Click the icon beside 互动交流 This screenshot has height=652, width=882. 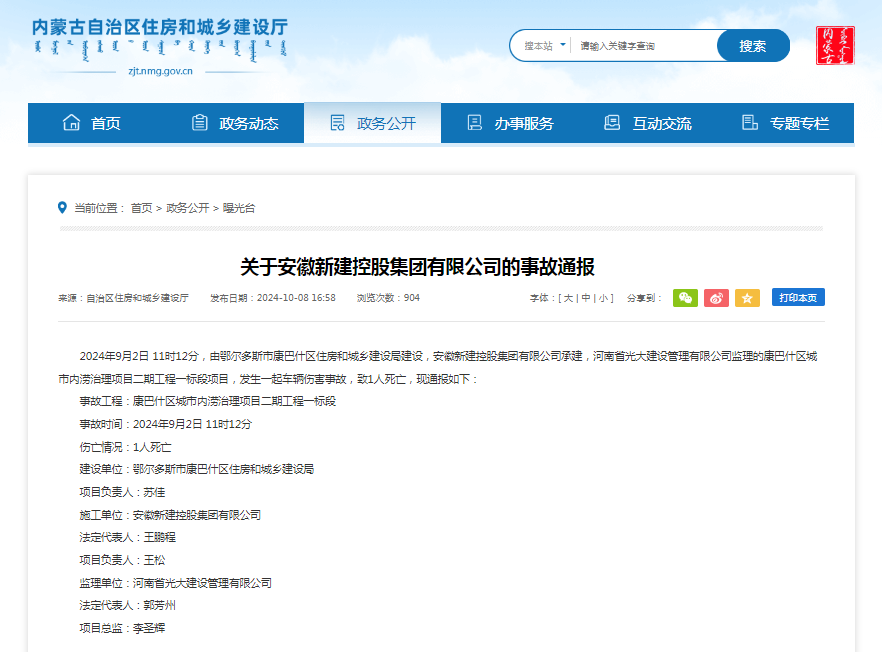(612, 122)
